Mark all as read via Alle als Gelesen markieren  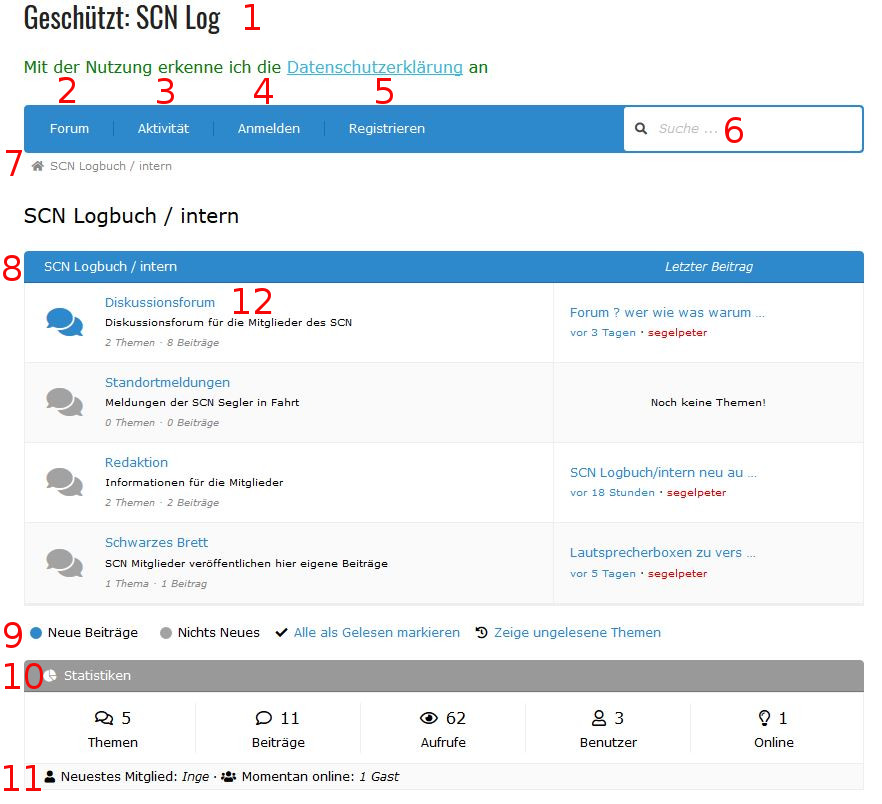pyautogui.click(x=376, y=633)
